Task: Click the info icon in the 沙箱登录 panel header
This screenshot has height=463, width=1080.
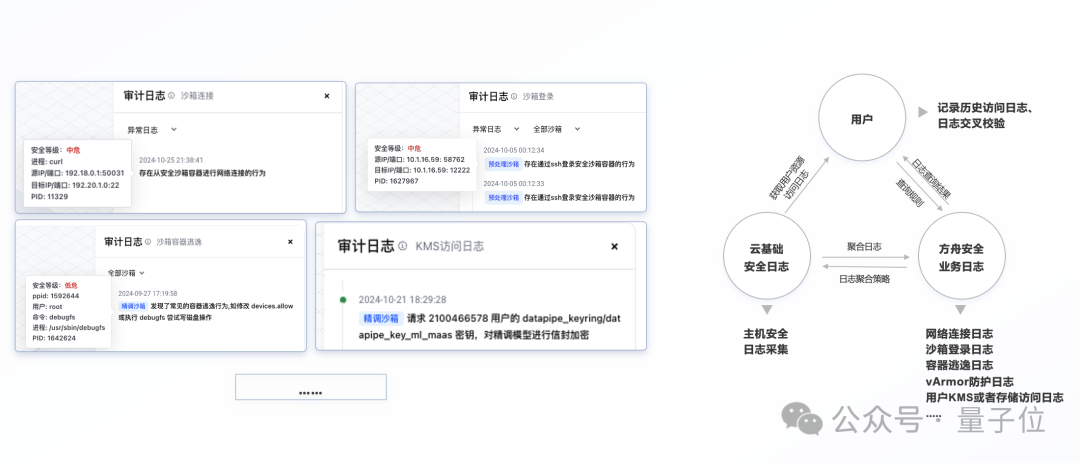Action: click(514, 97)
